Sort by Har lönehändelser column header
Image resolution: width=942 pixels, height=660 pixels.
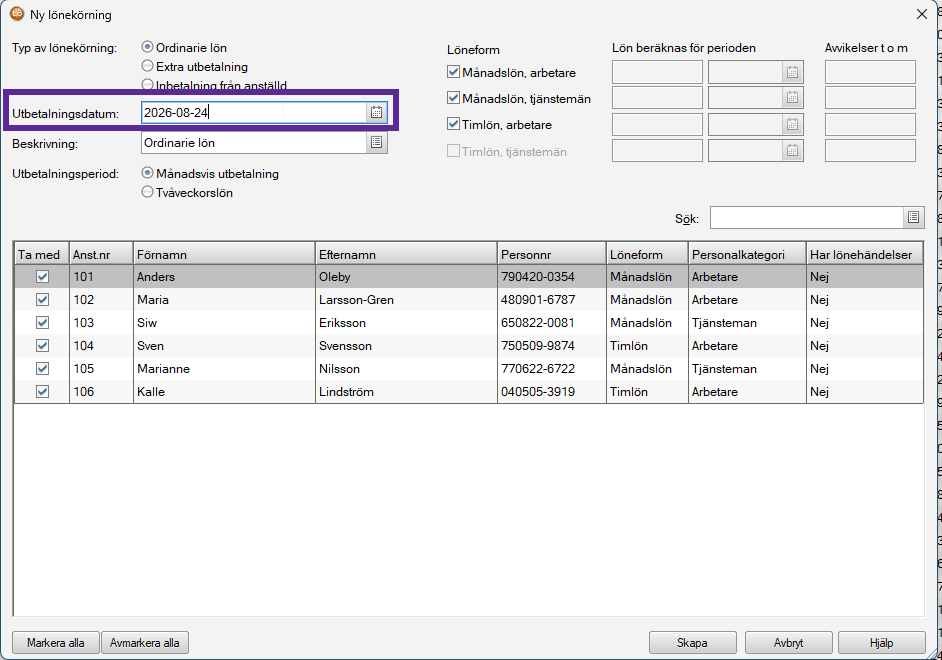[x=865, y=255]
